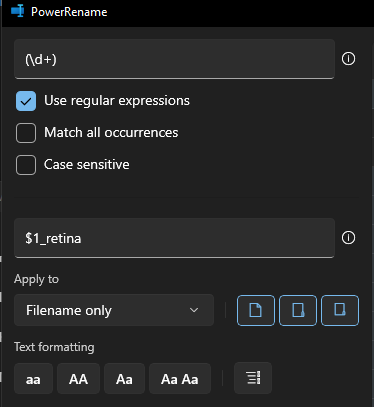Click the search field containing (\d+)
This screenshot has width=374, height=407.
174,59
